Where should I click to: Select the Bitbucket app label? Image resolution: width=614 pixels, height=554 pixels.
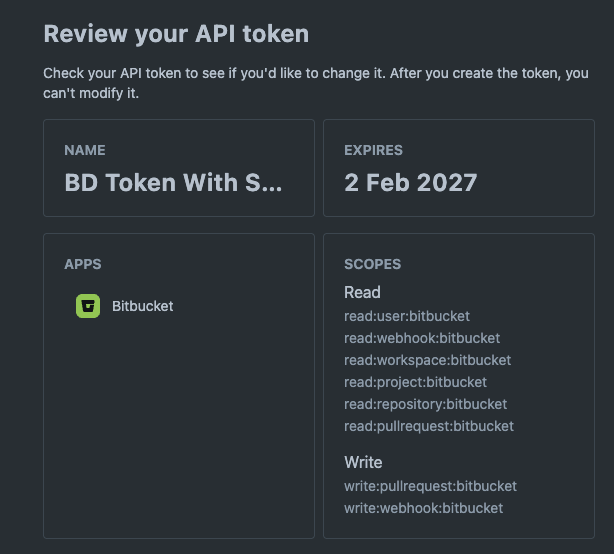click(142, 306)
